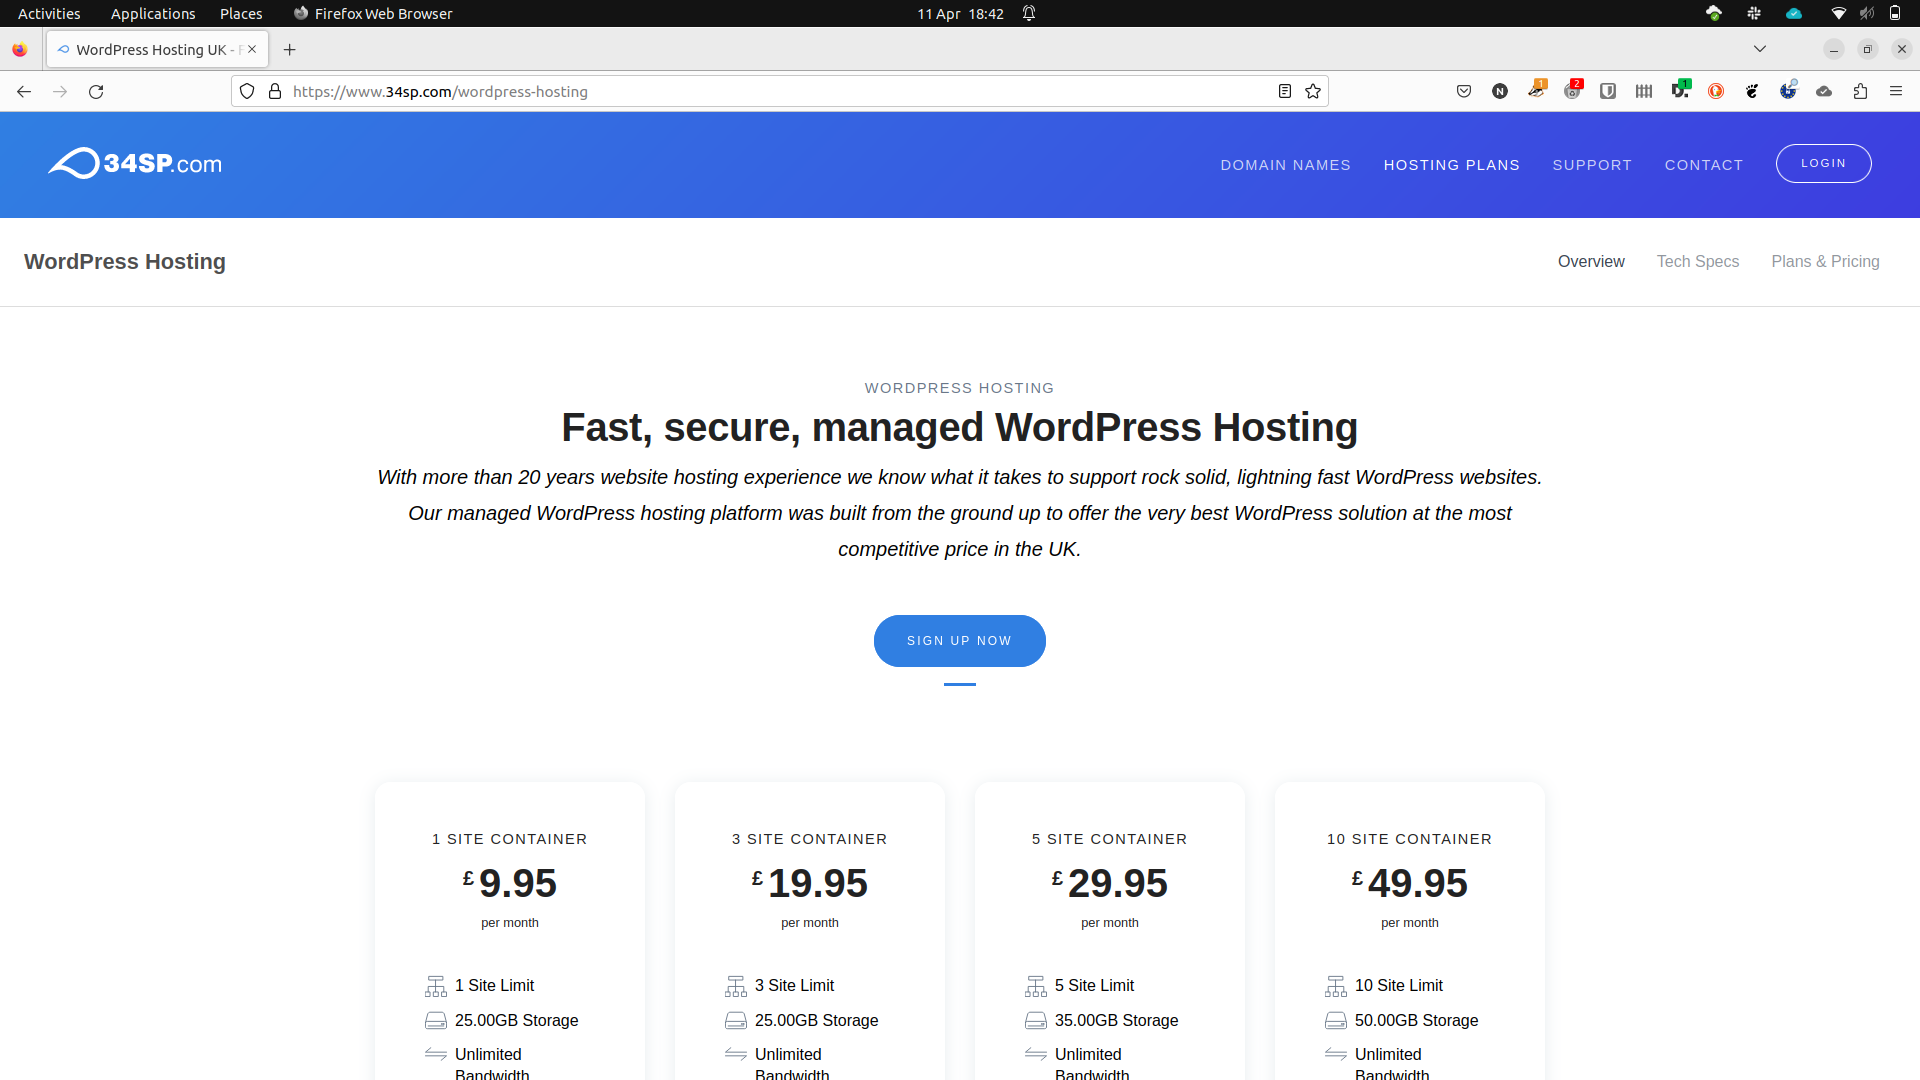This screenshot has width=1920, height=1080.
Task: Switch to the Overview section tab
Action: pyautogui.click(x=1590, y=261)
